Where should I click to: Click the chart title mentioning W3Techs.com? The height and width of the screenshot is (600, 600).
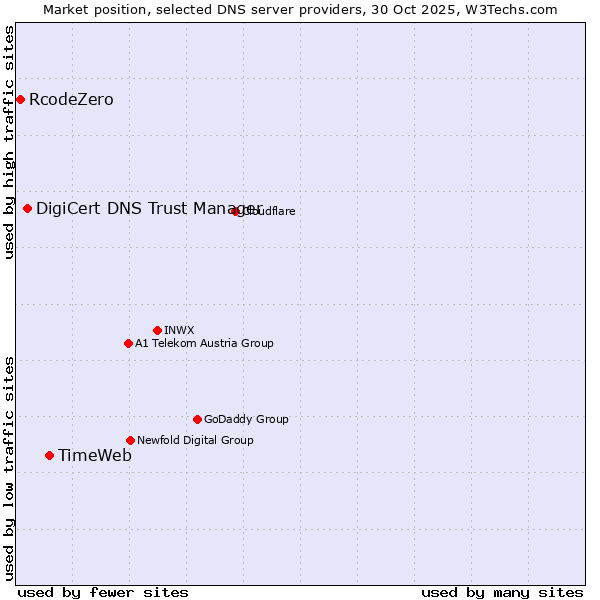point(300,9)
